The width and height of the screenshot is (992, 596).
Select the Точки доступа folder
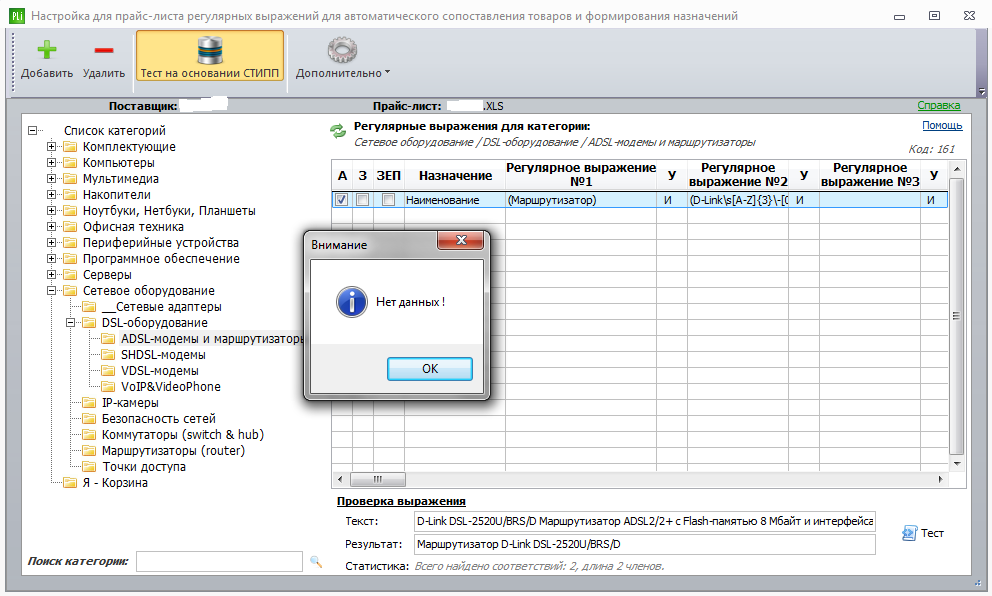144,467
